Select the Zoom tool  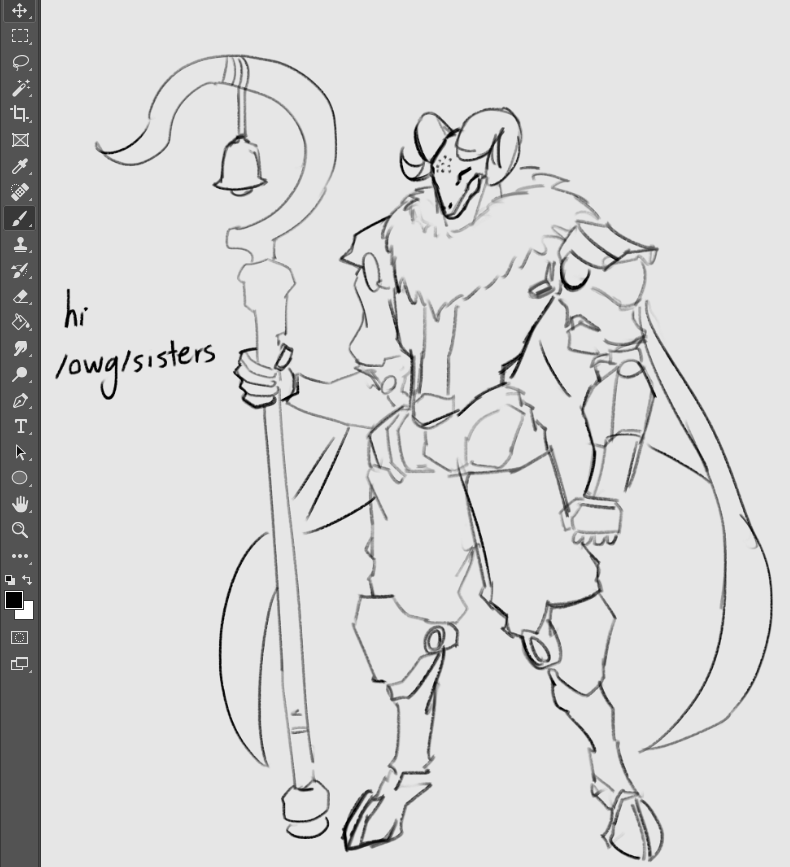pos(20,530)
